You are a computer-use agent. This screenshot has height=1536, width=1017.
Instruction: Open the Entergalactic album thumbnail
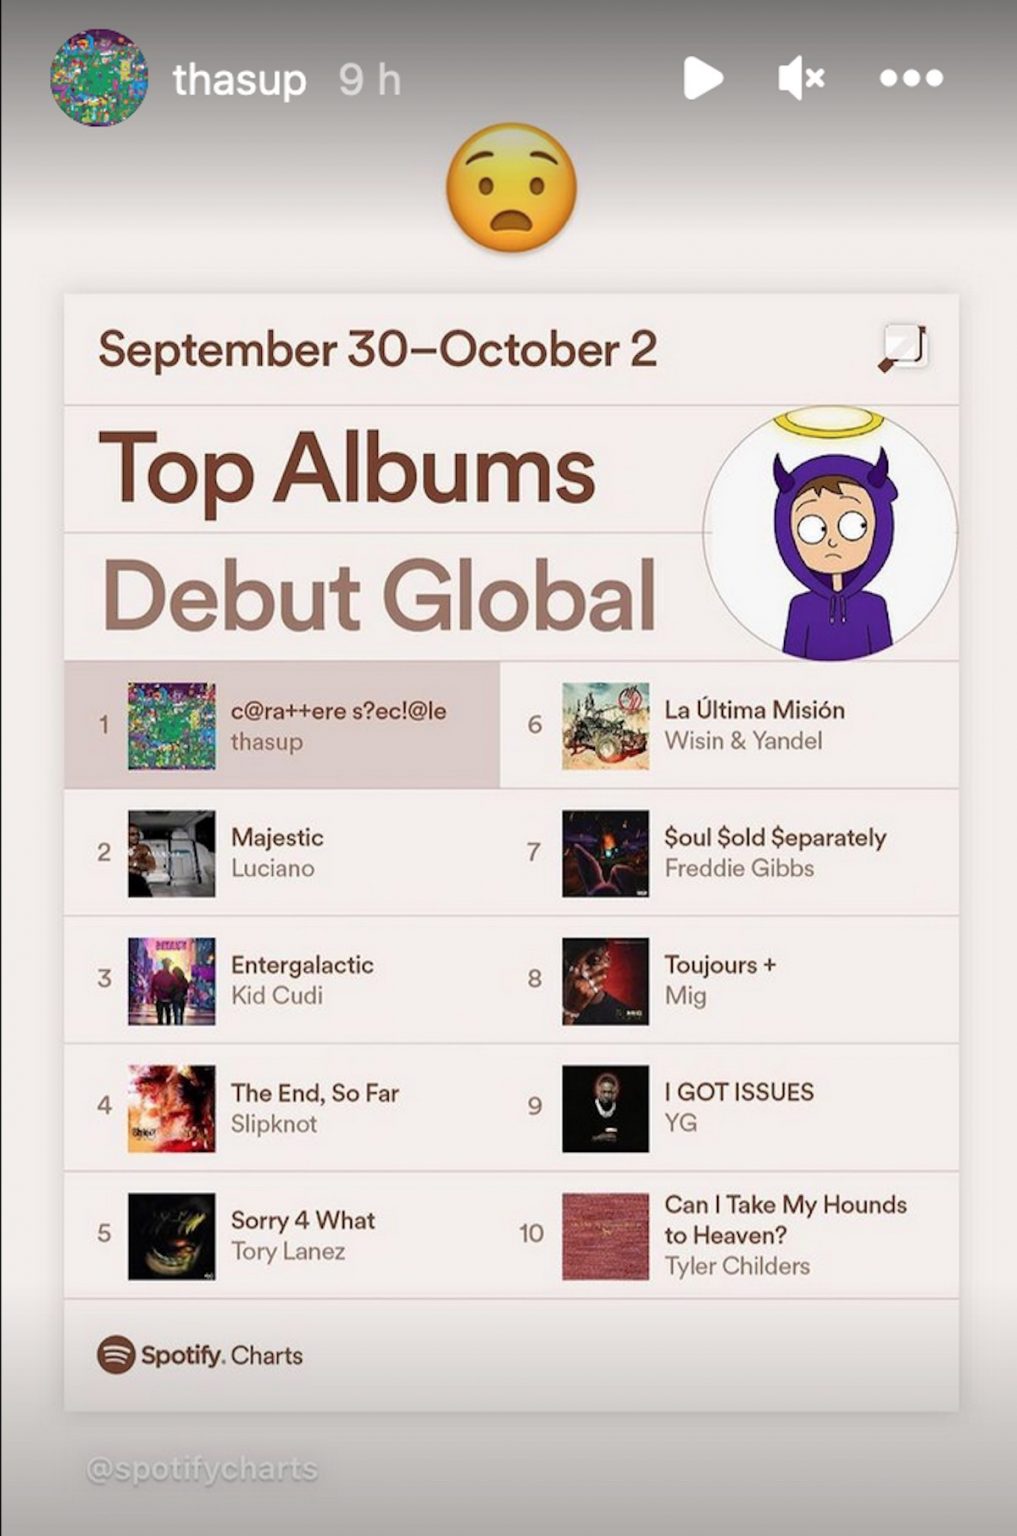171,981
